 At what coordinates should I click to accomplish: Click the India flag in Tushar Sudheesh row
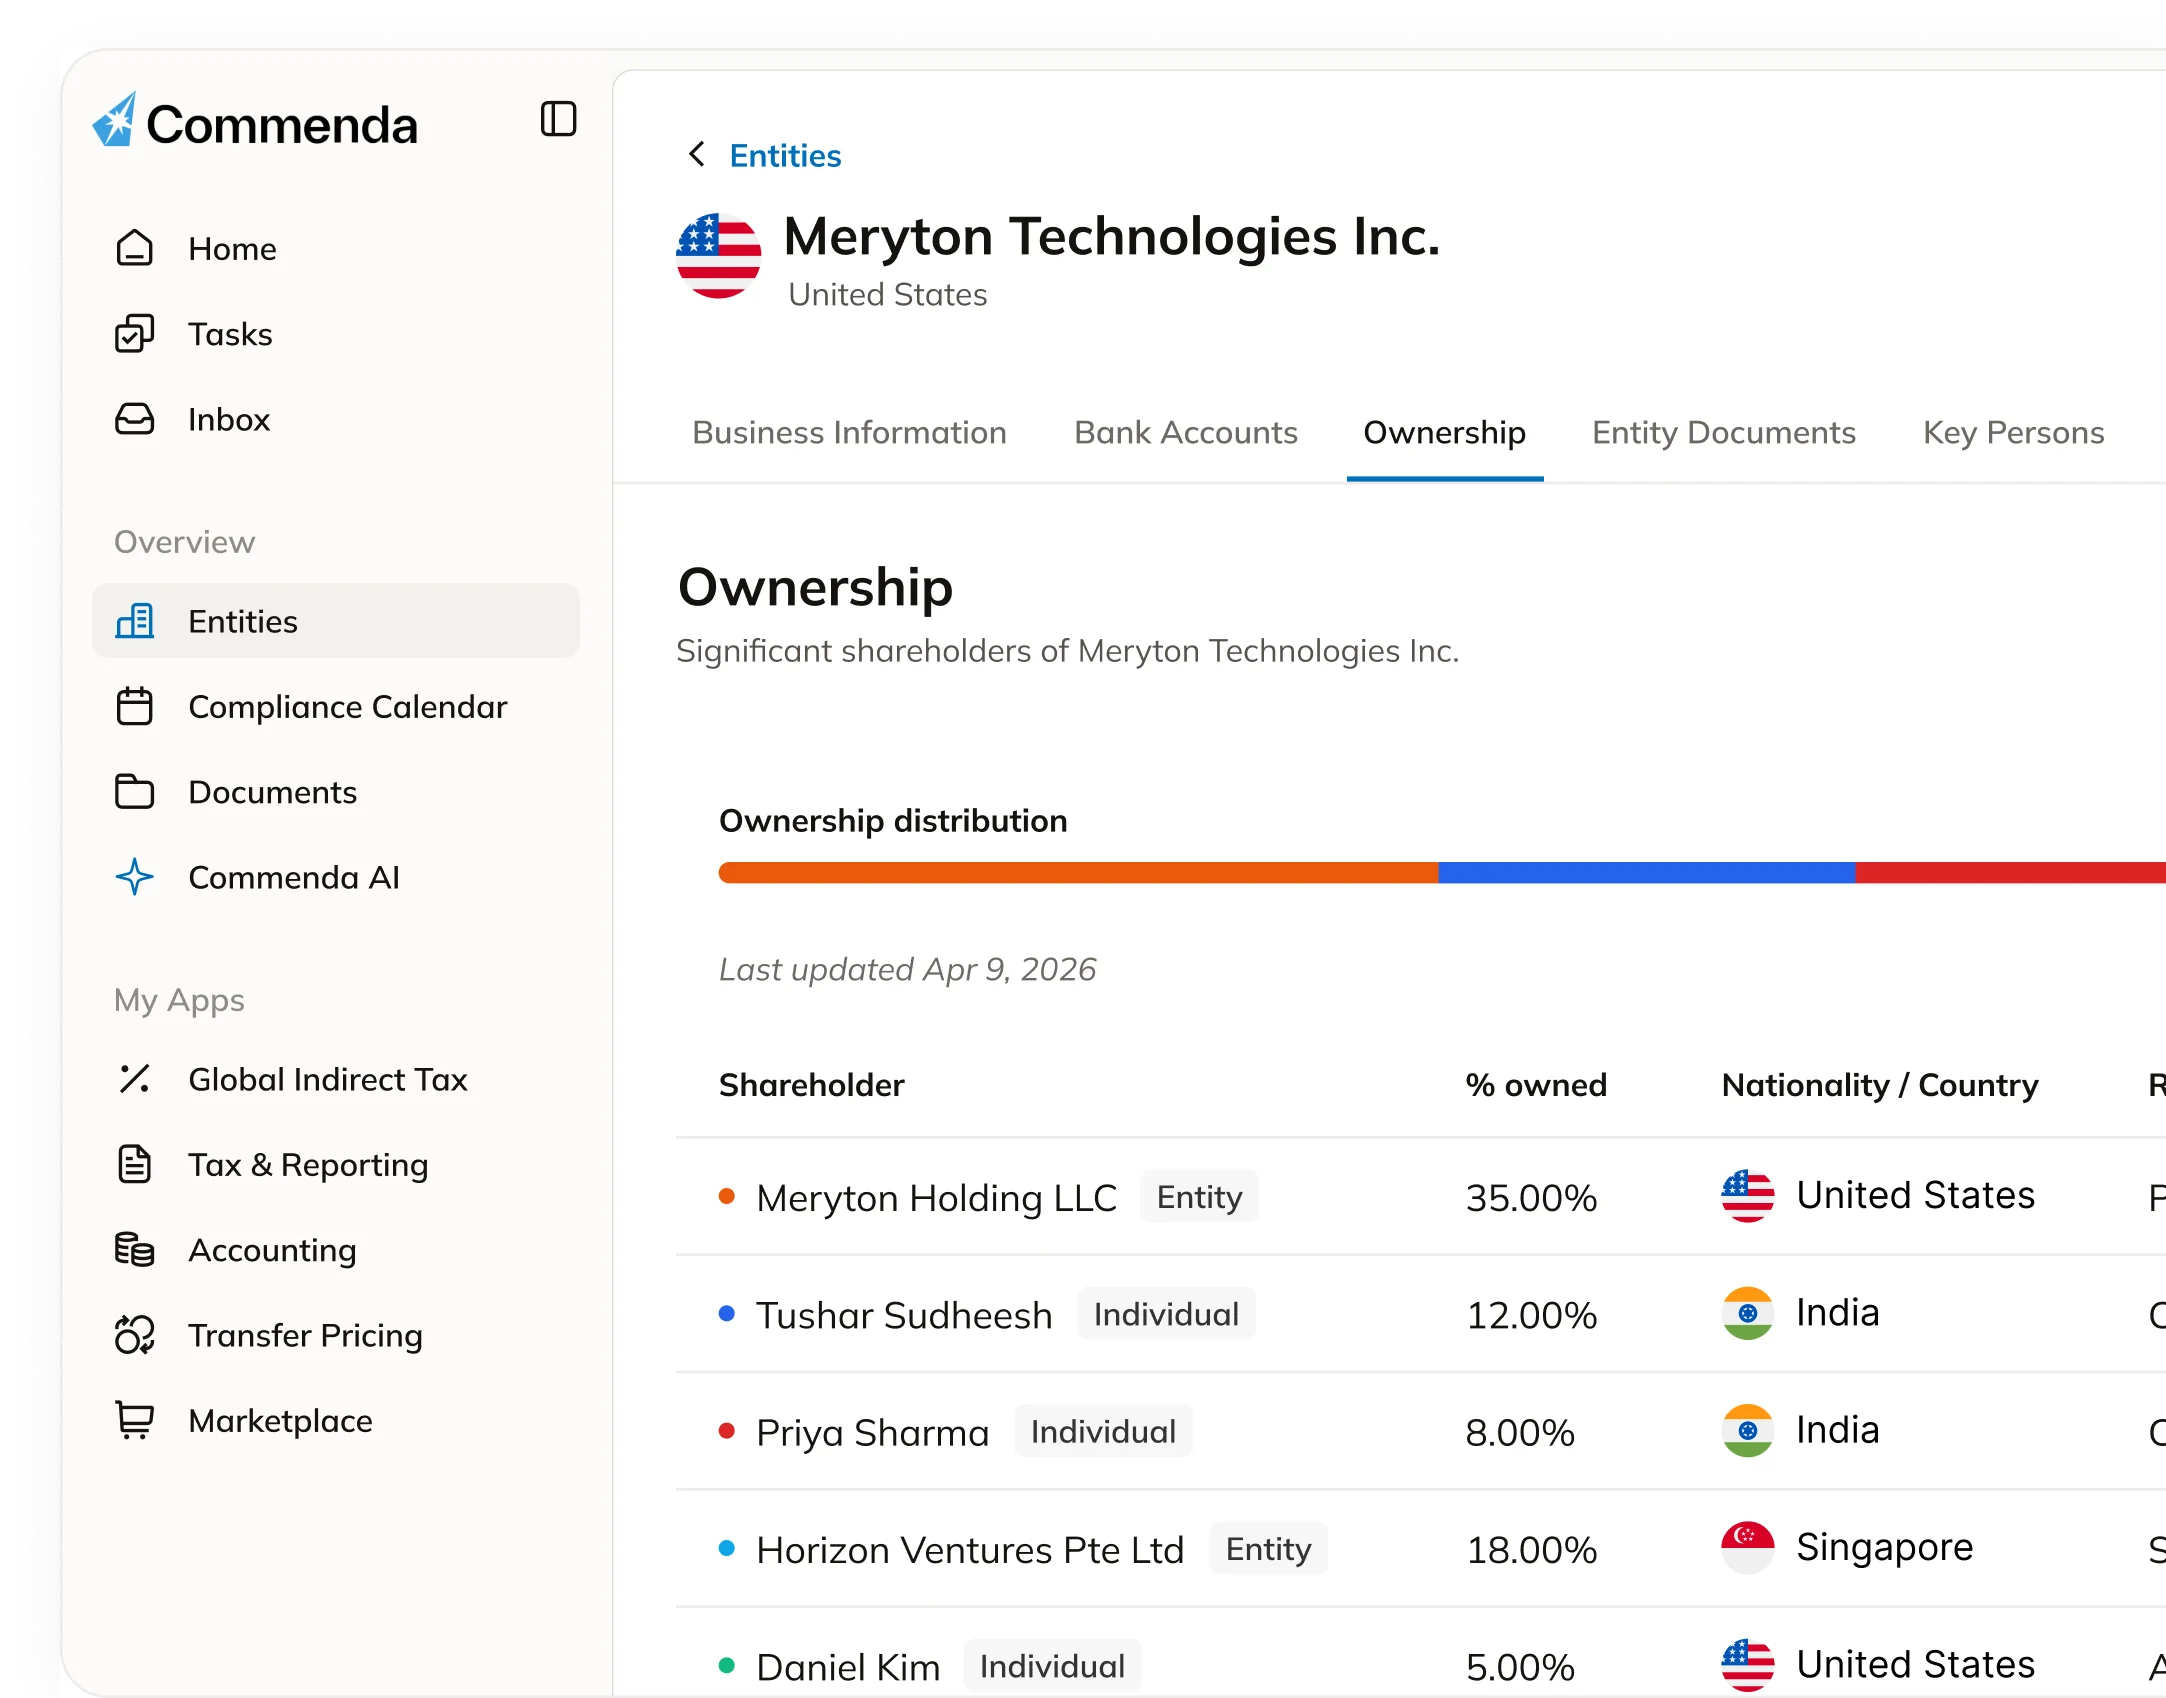[1747, 1313]
